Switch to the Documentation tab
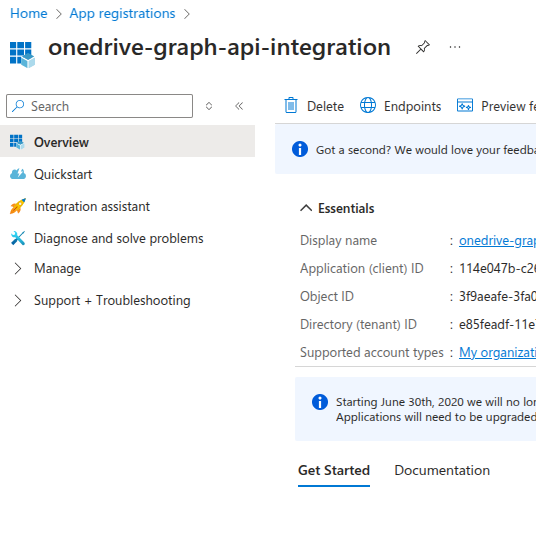Viewport: 536px width, 544px height. [x=442, y=470]
